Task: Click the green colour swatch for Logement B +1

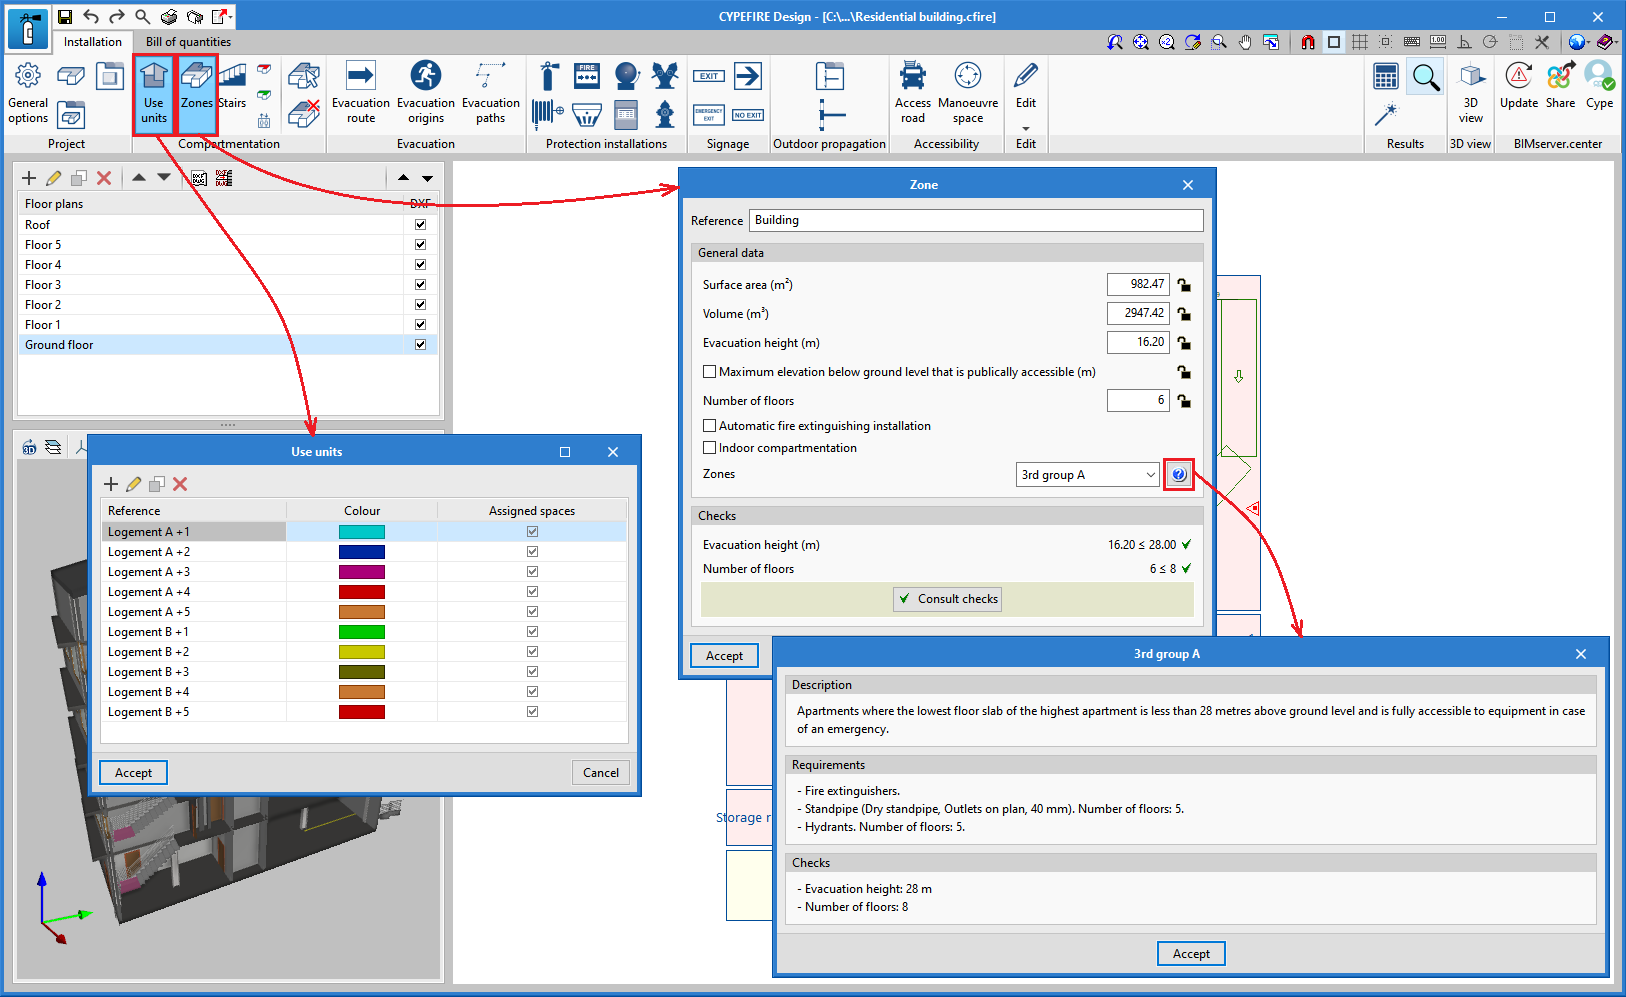Action: [x=361, y=632]
